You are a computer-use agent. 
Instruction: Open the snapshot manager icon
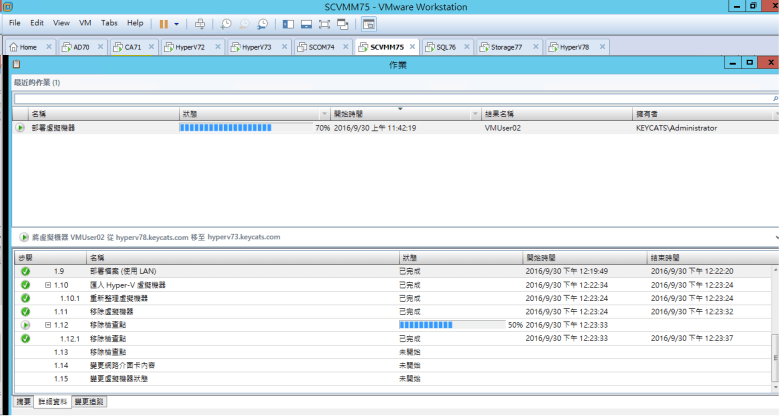(x=262, y=22)
